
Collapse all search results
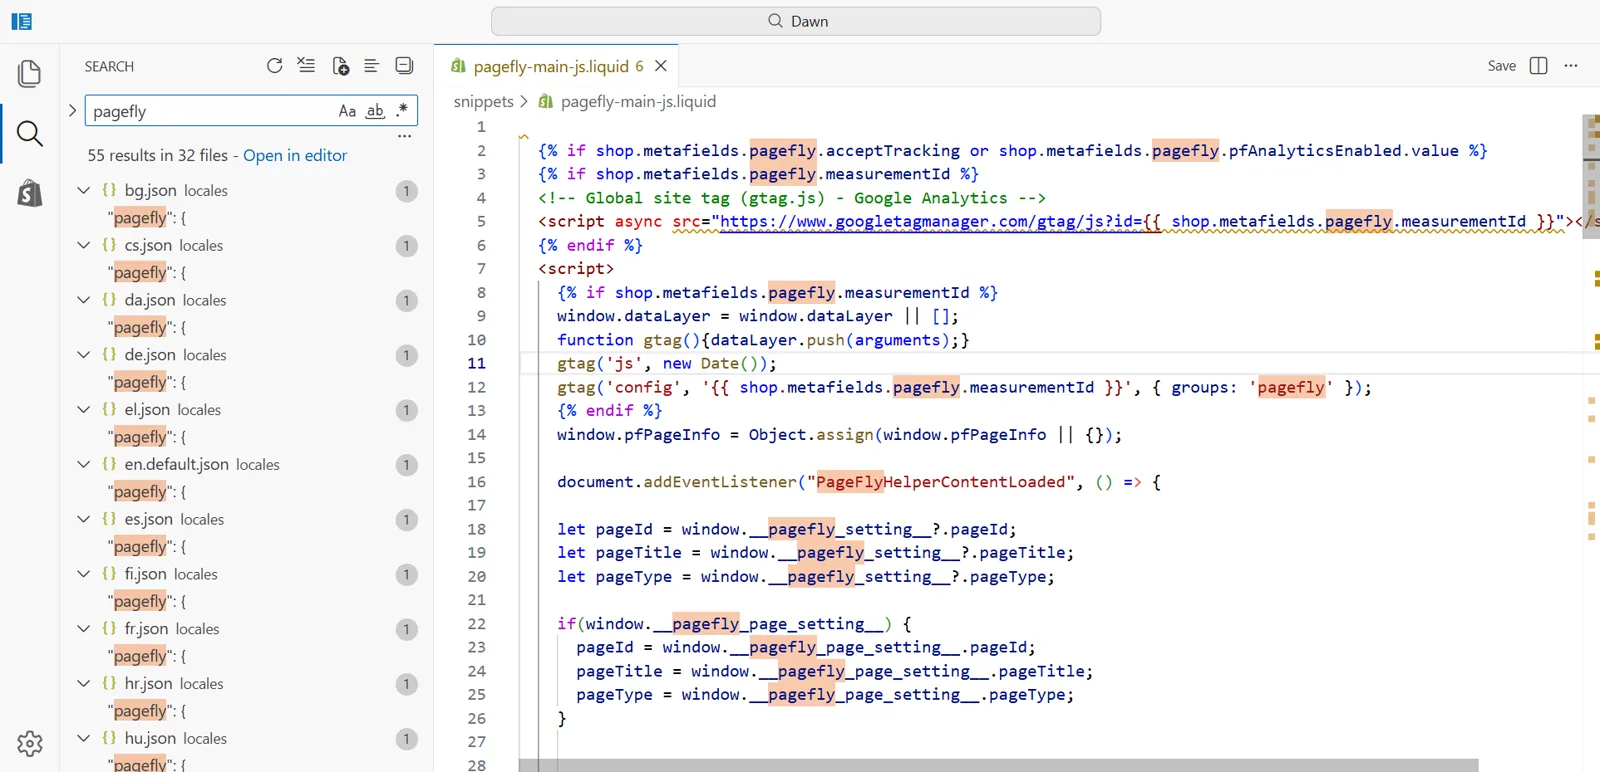[404, 66]
